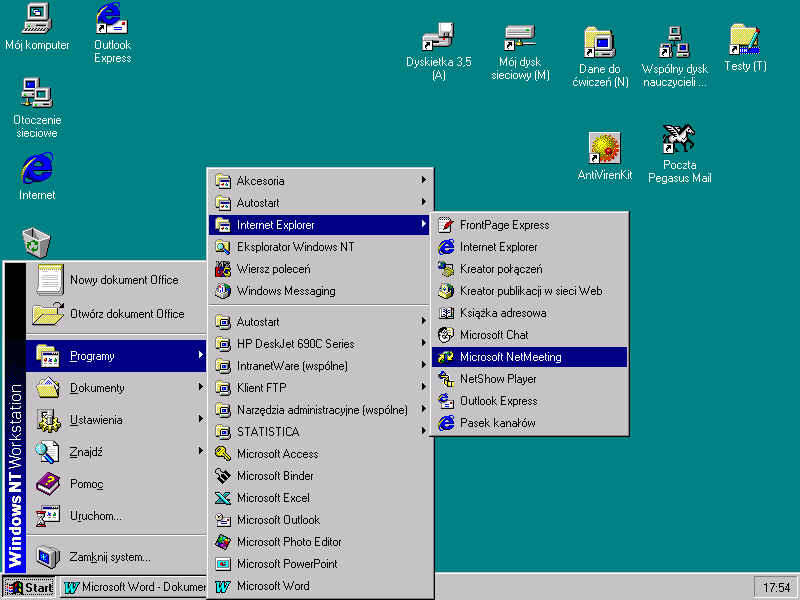Image resolution: width=800 pixels, height=600 pixels.
Task: Click the Microsoft Access key icon
Action: coord(223,454)
